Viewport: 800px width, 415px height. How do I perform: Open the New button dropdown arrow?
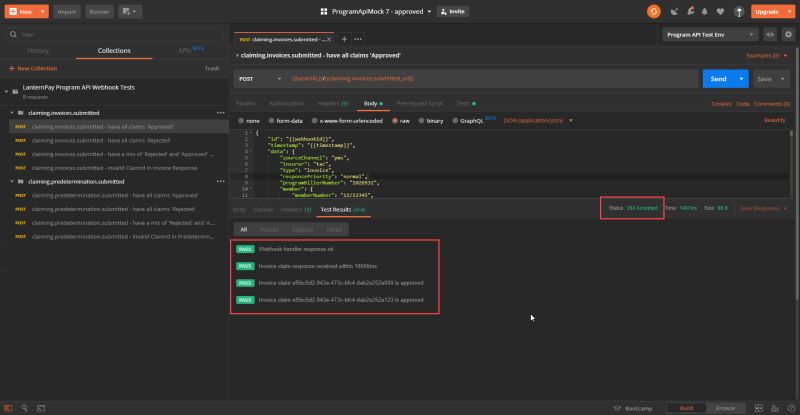point(42,11)
